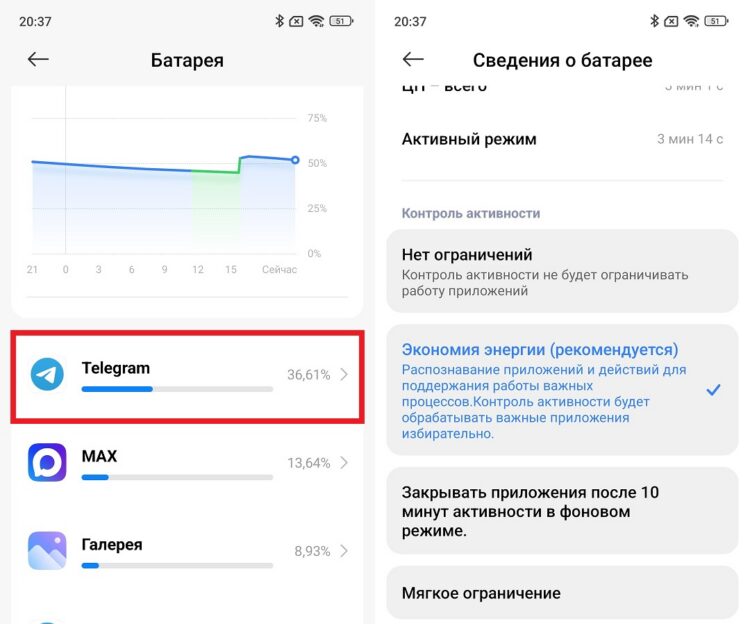Tap the Bluetooth icon in left status bar
This screenshot has height=624, width=750.
coord(279,20)
